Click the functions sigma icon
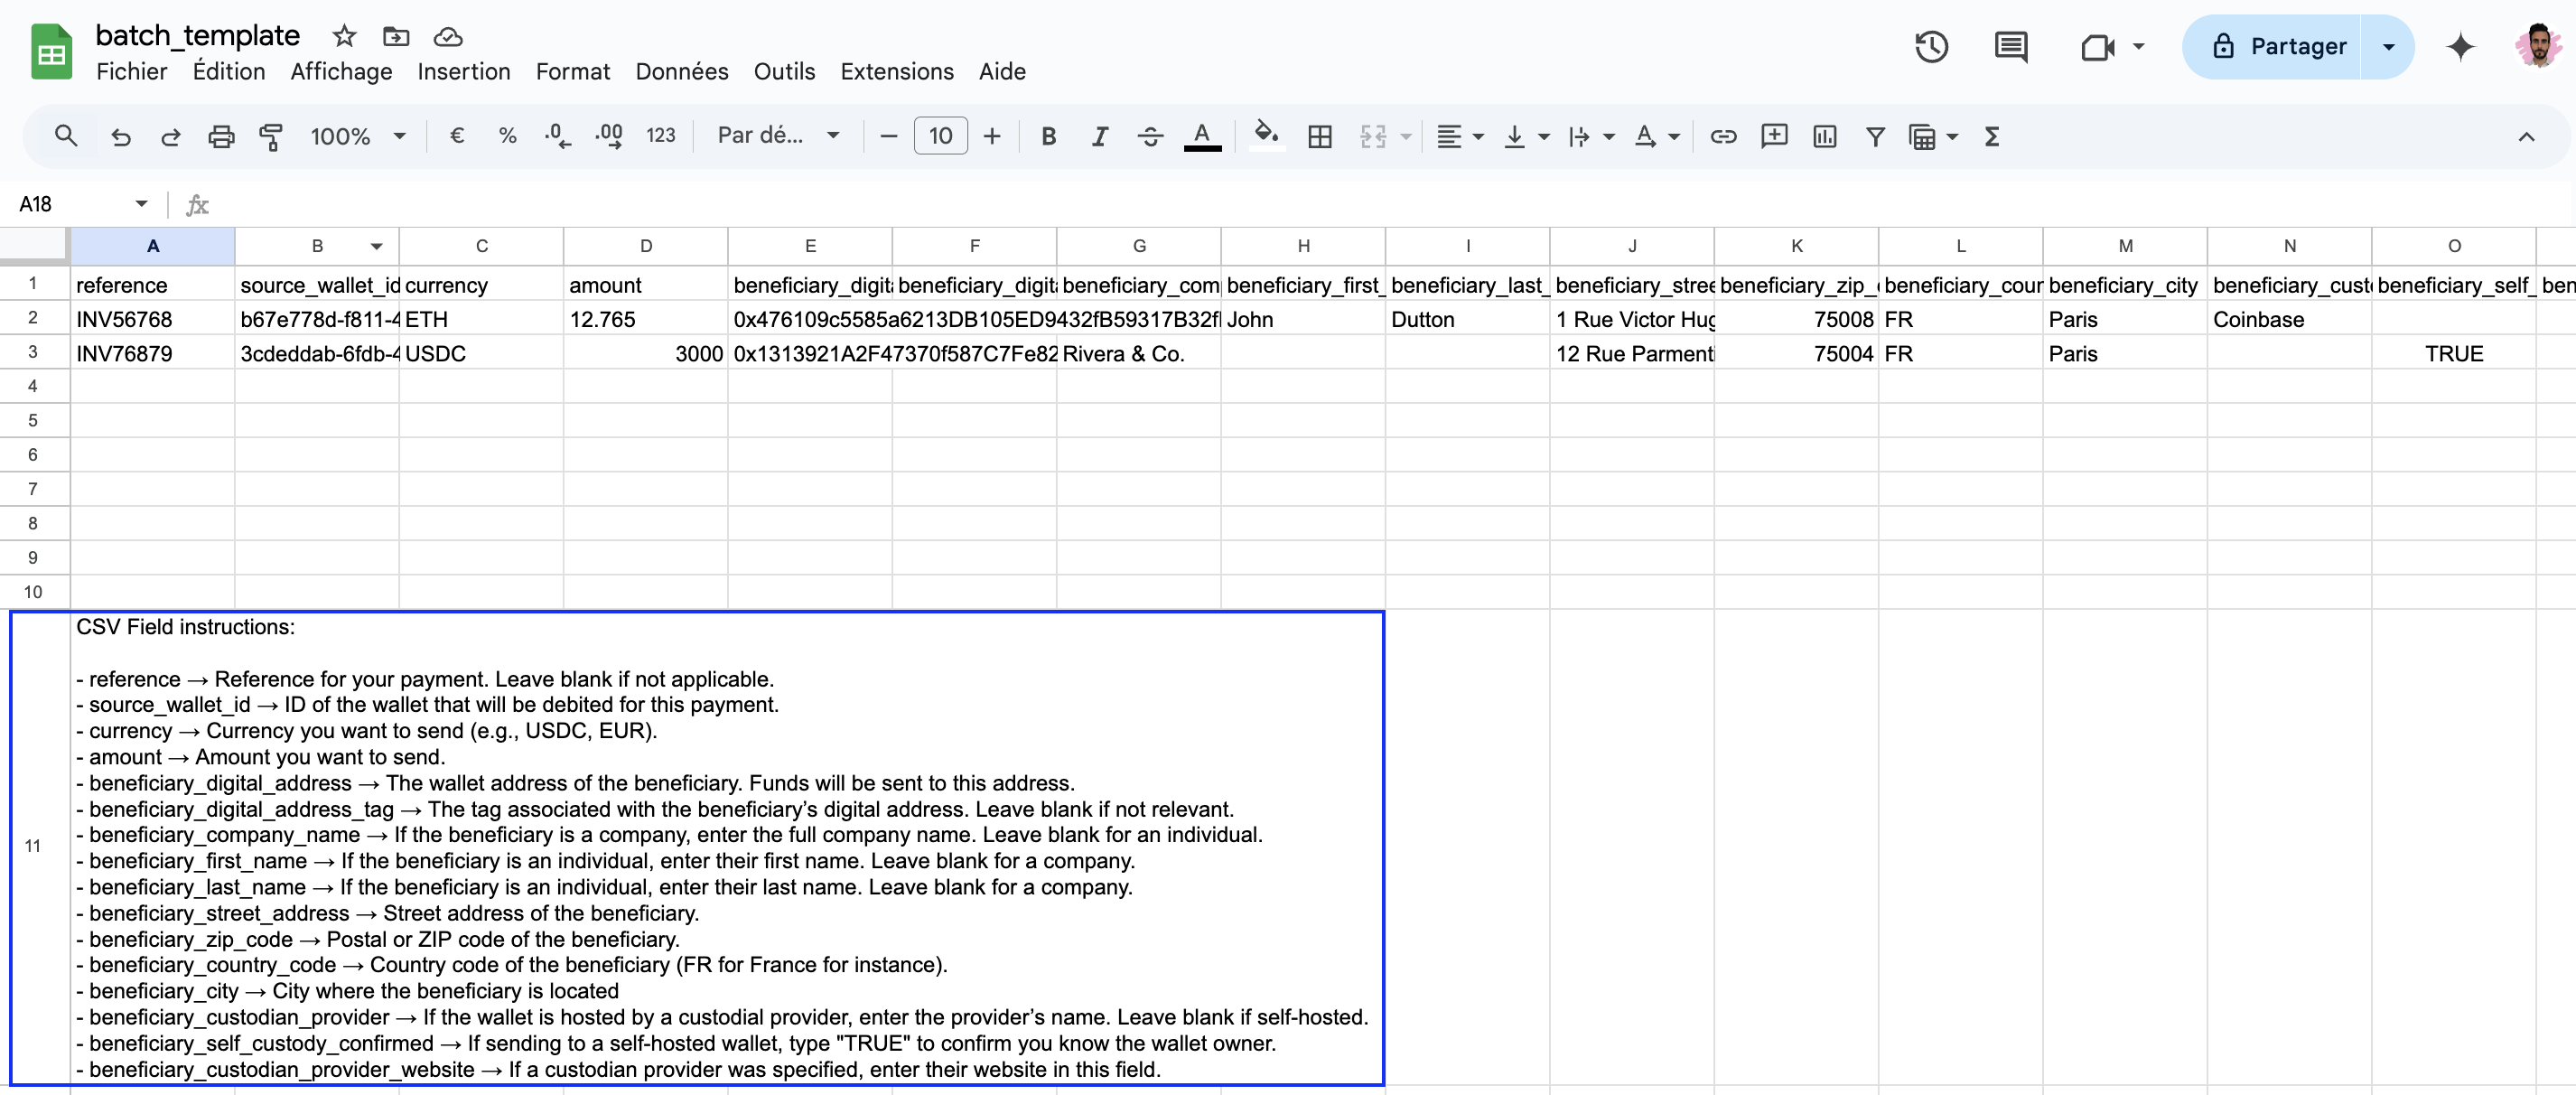The height and width of the screenshot is (1095, 2576). click(x=1991, y=136)
